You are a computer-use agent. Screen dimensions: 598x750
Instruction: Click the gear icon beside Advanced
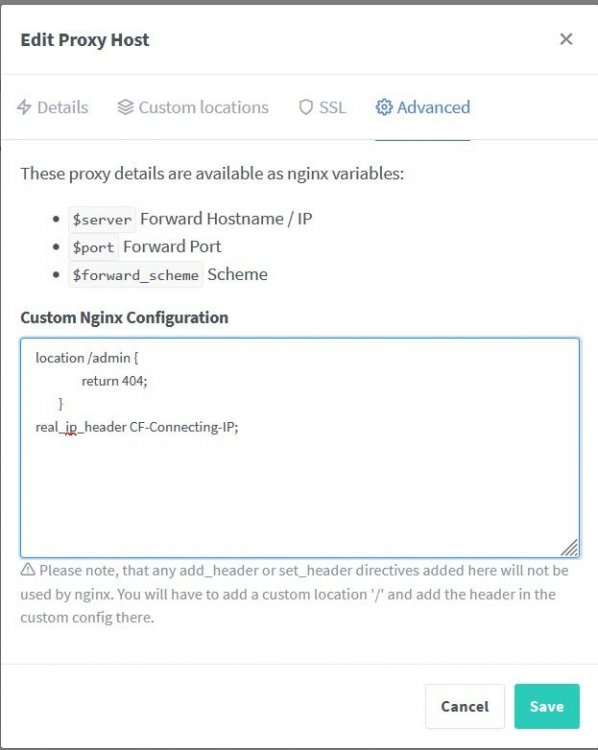click(x=384, y=107)
